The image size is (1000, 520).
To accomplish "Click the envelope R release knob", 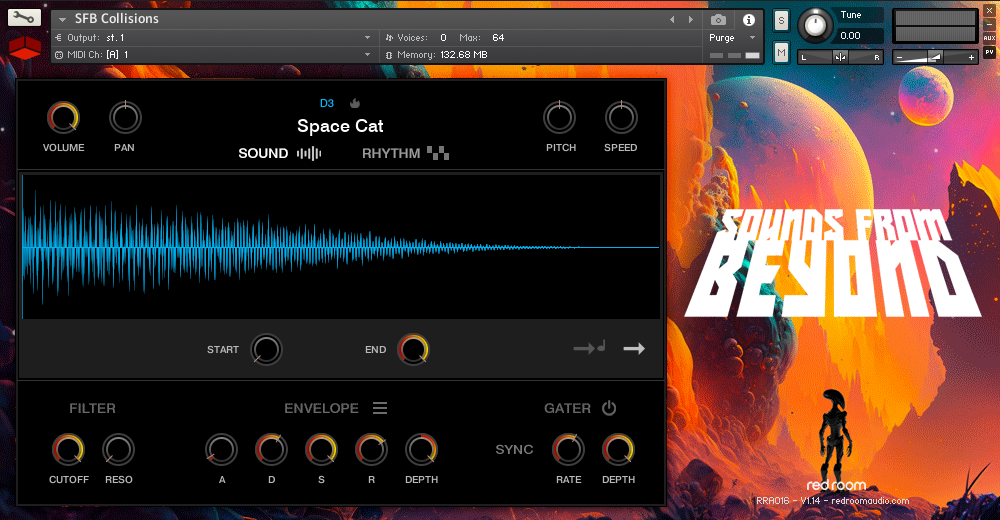I will pos(371,449).
